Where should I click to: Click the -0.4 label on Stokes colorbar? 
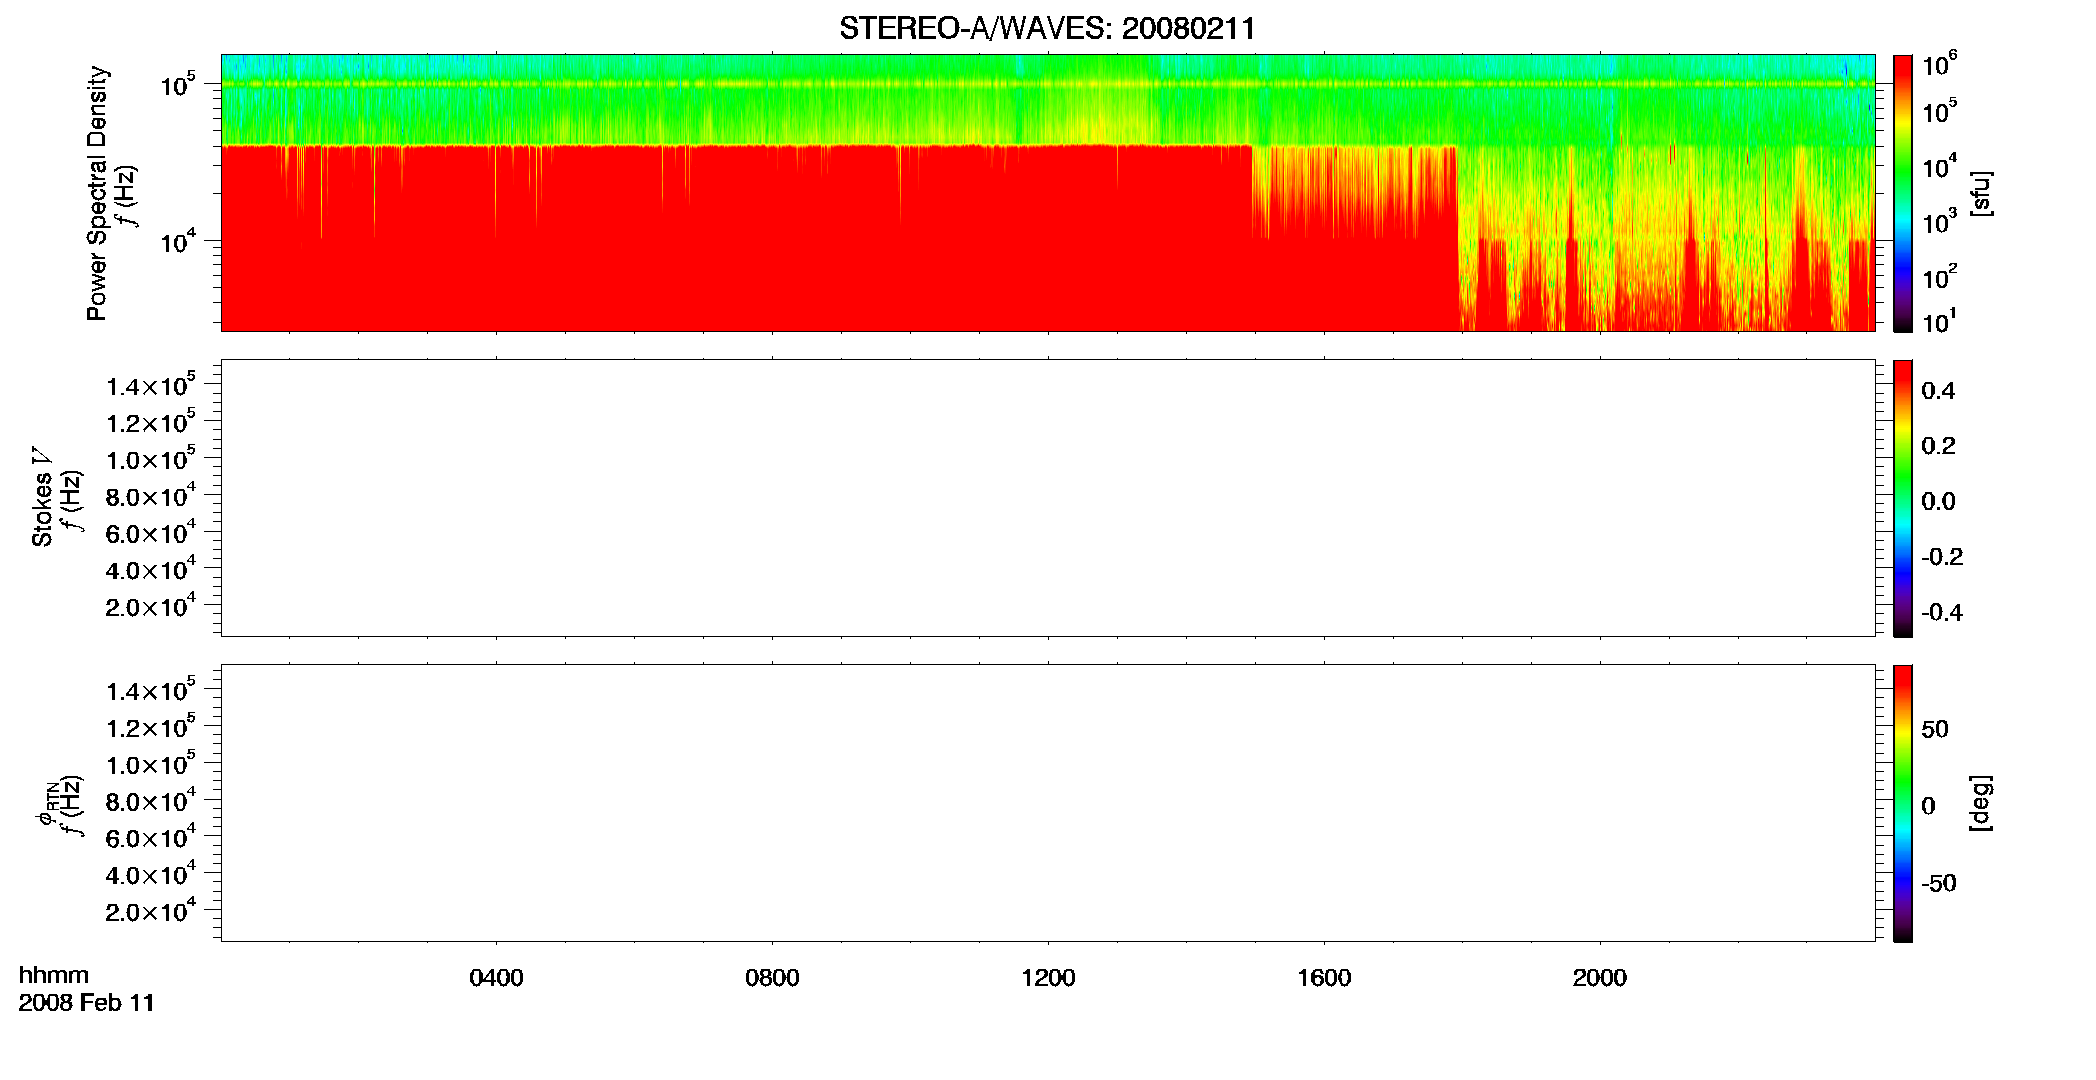point(1942,613)
